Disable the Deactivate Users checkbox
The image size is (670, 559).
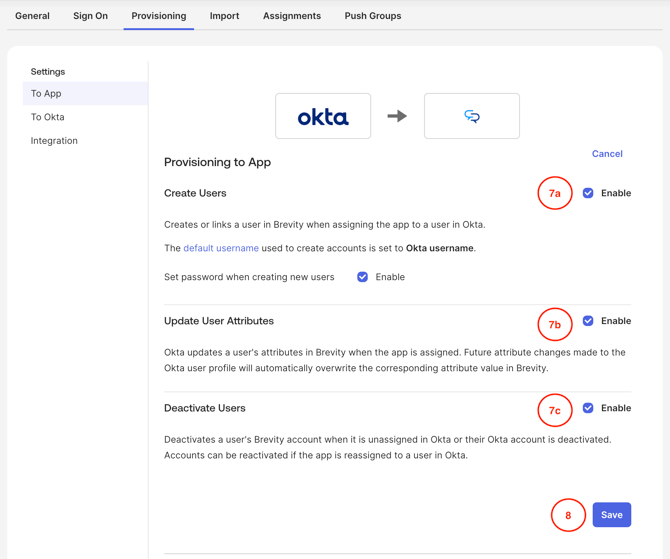(588, 408)
